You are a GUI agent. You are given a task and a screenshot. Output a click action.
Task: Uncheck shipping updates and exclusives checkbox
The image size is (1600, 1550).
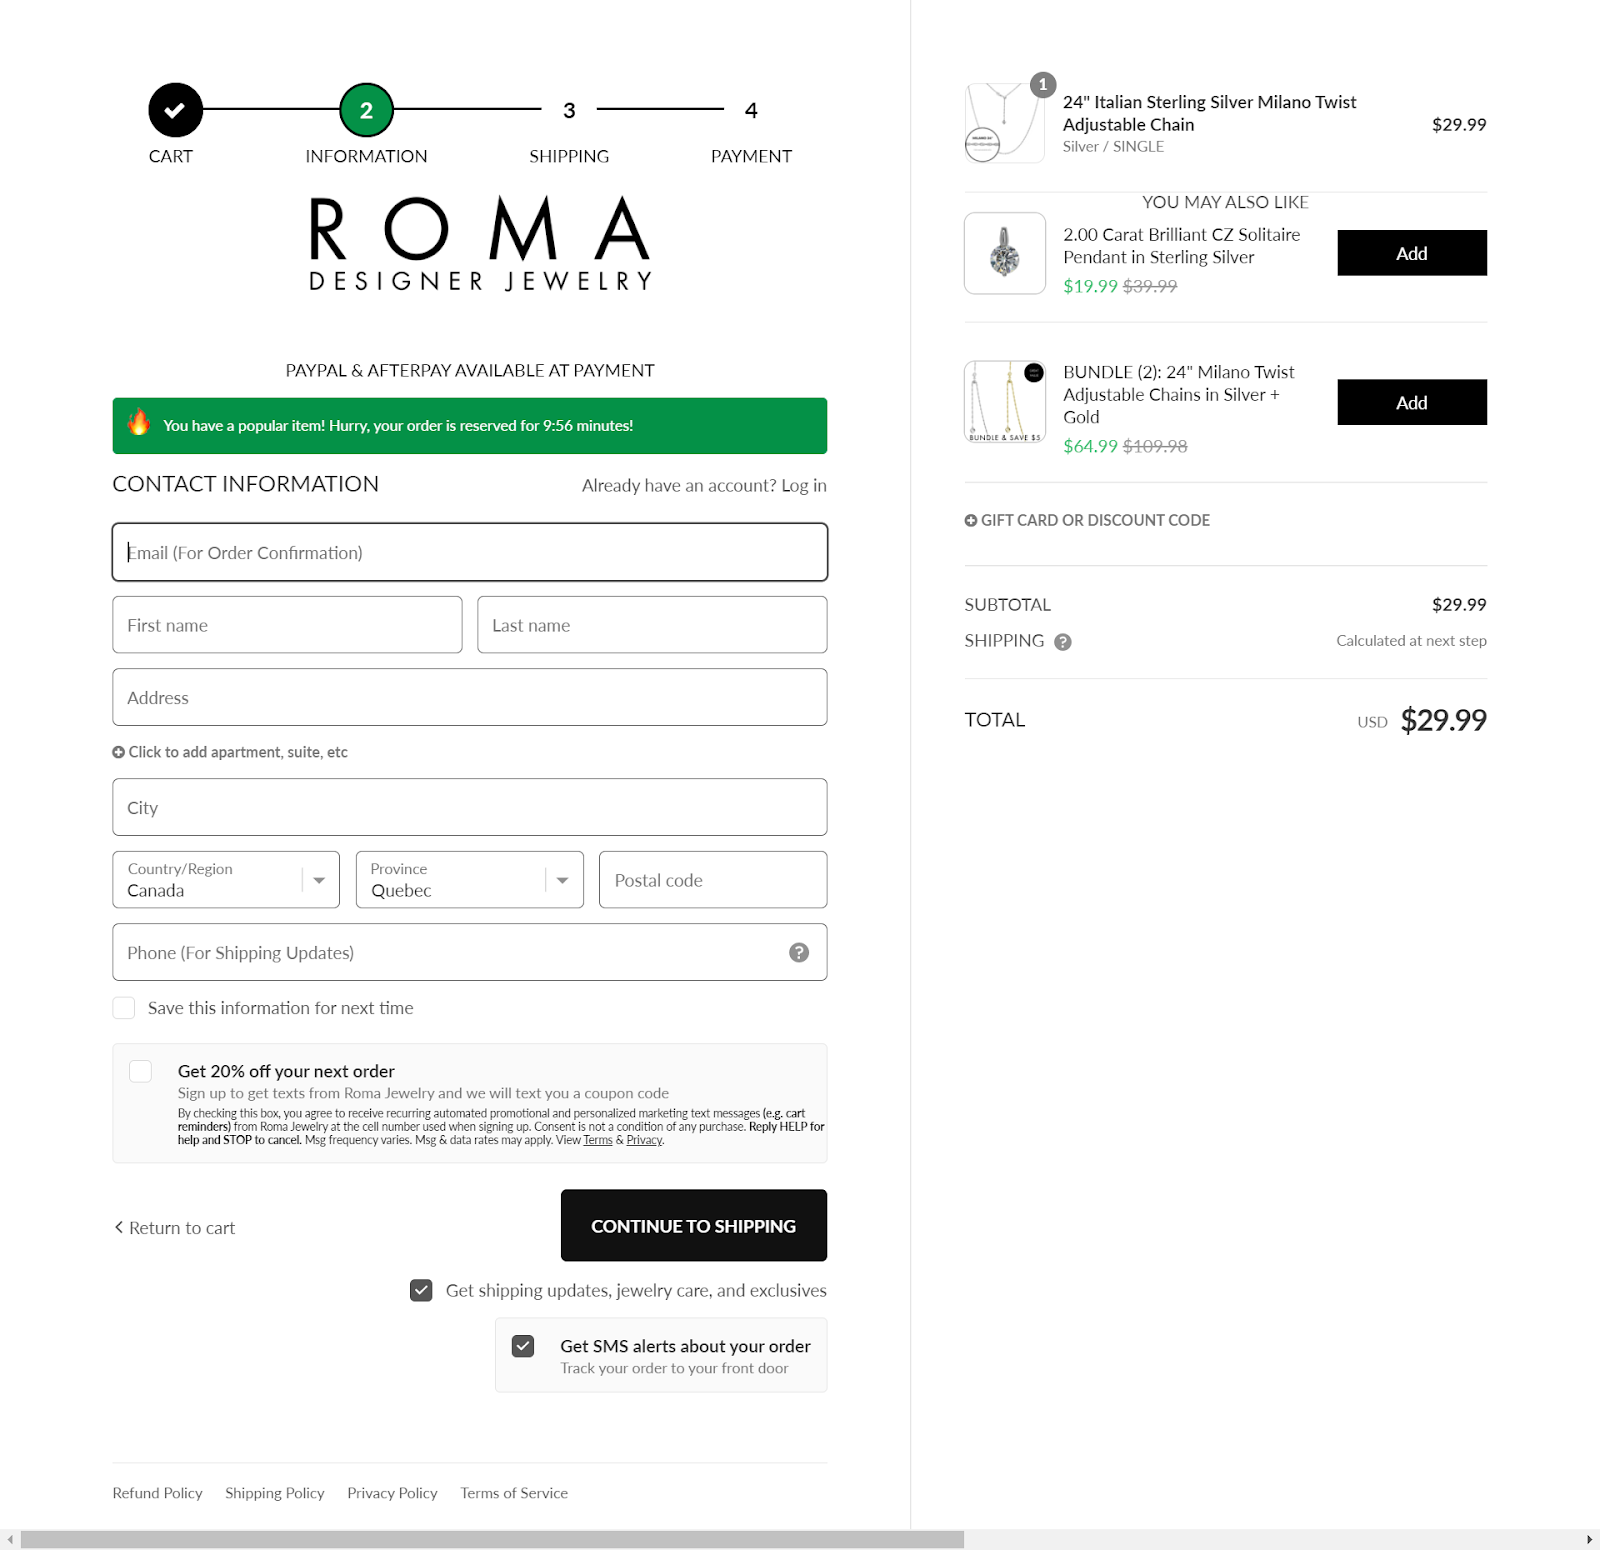click(x=421, y=1290)
